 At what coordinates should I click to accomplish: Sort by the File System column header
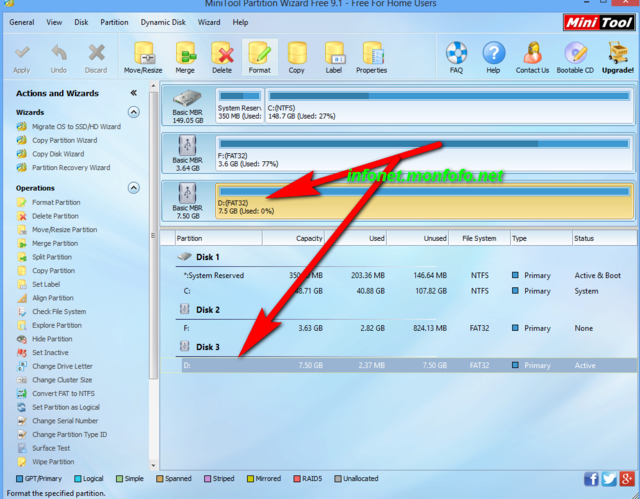pos(479,238)
